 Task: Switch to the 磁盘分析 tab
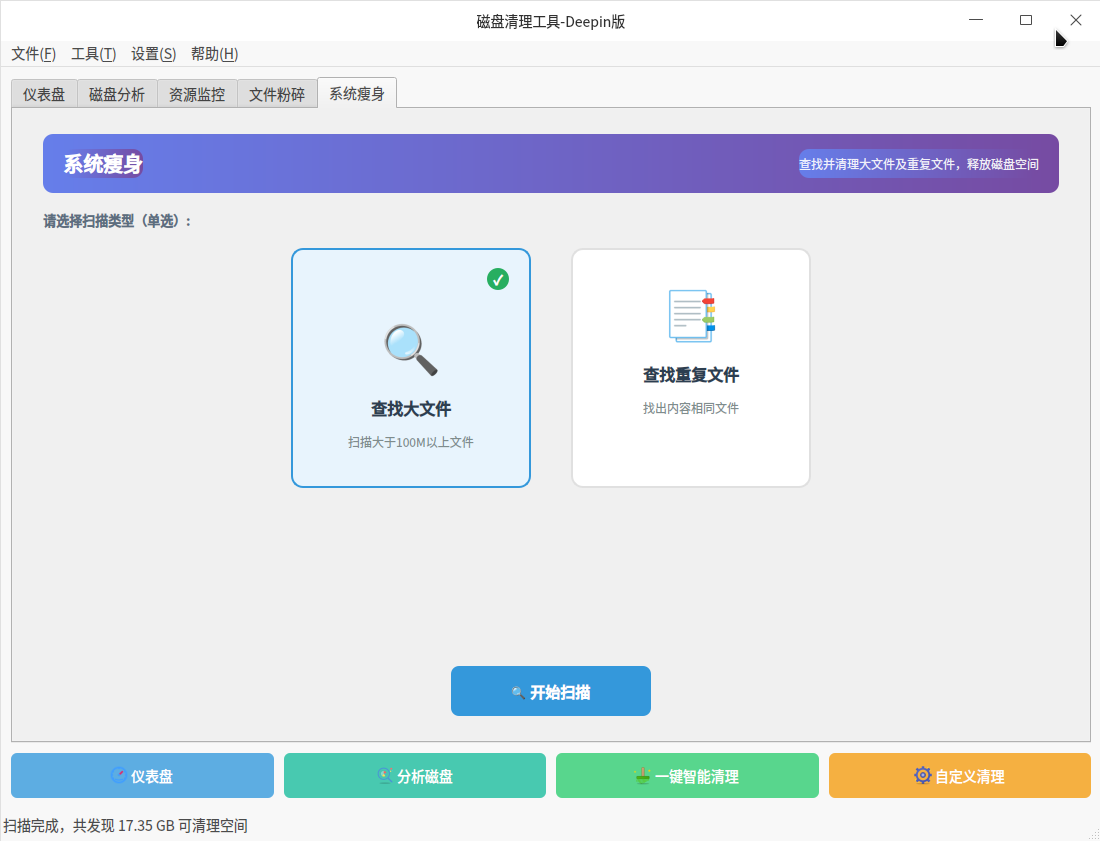[117, 95]
